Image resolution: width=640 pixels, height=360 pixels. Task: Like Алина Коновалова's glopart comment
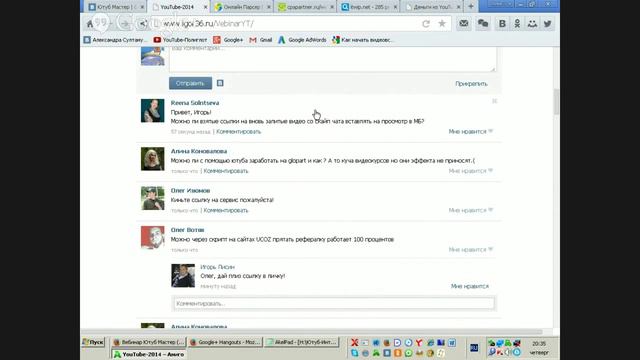471,171
